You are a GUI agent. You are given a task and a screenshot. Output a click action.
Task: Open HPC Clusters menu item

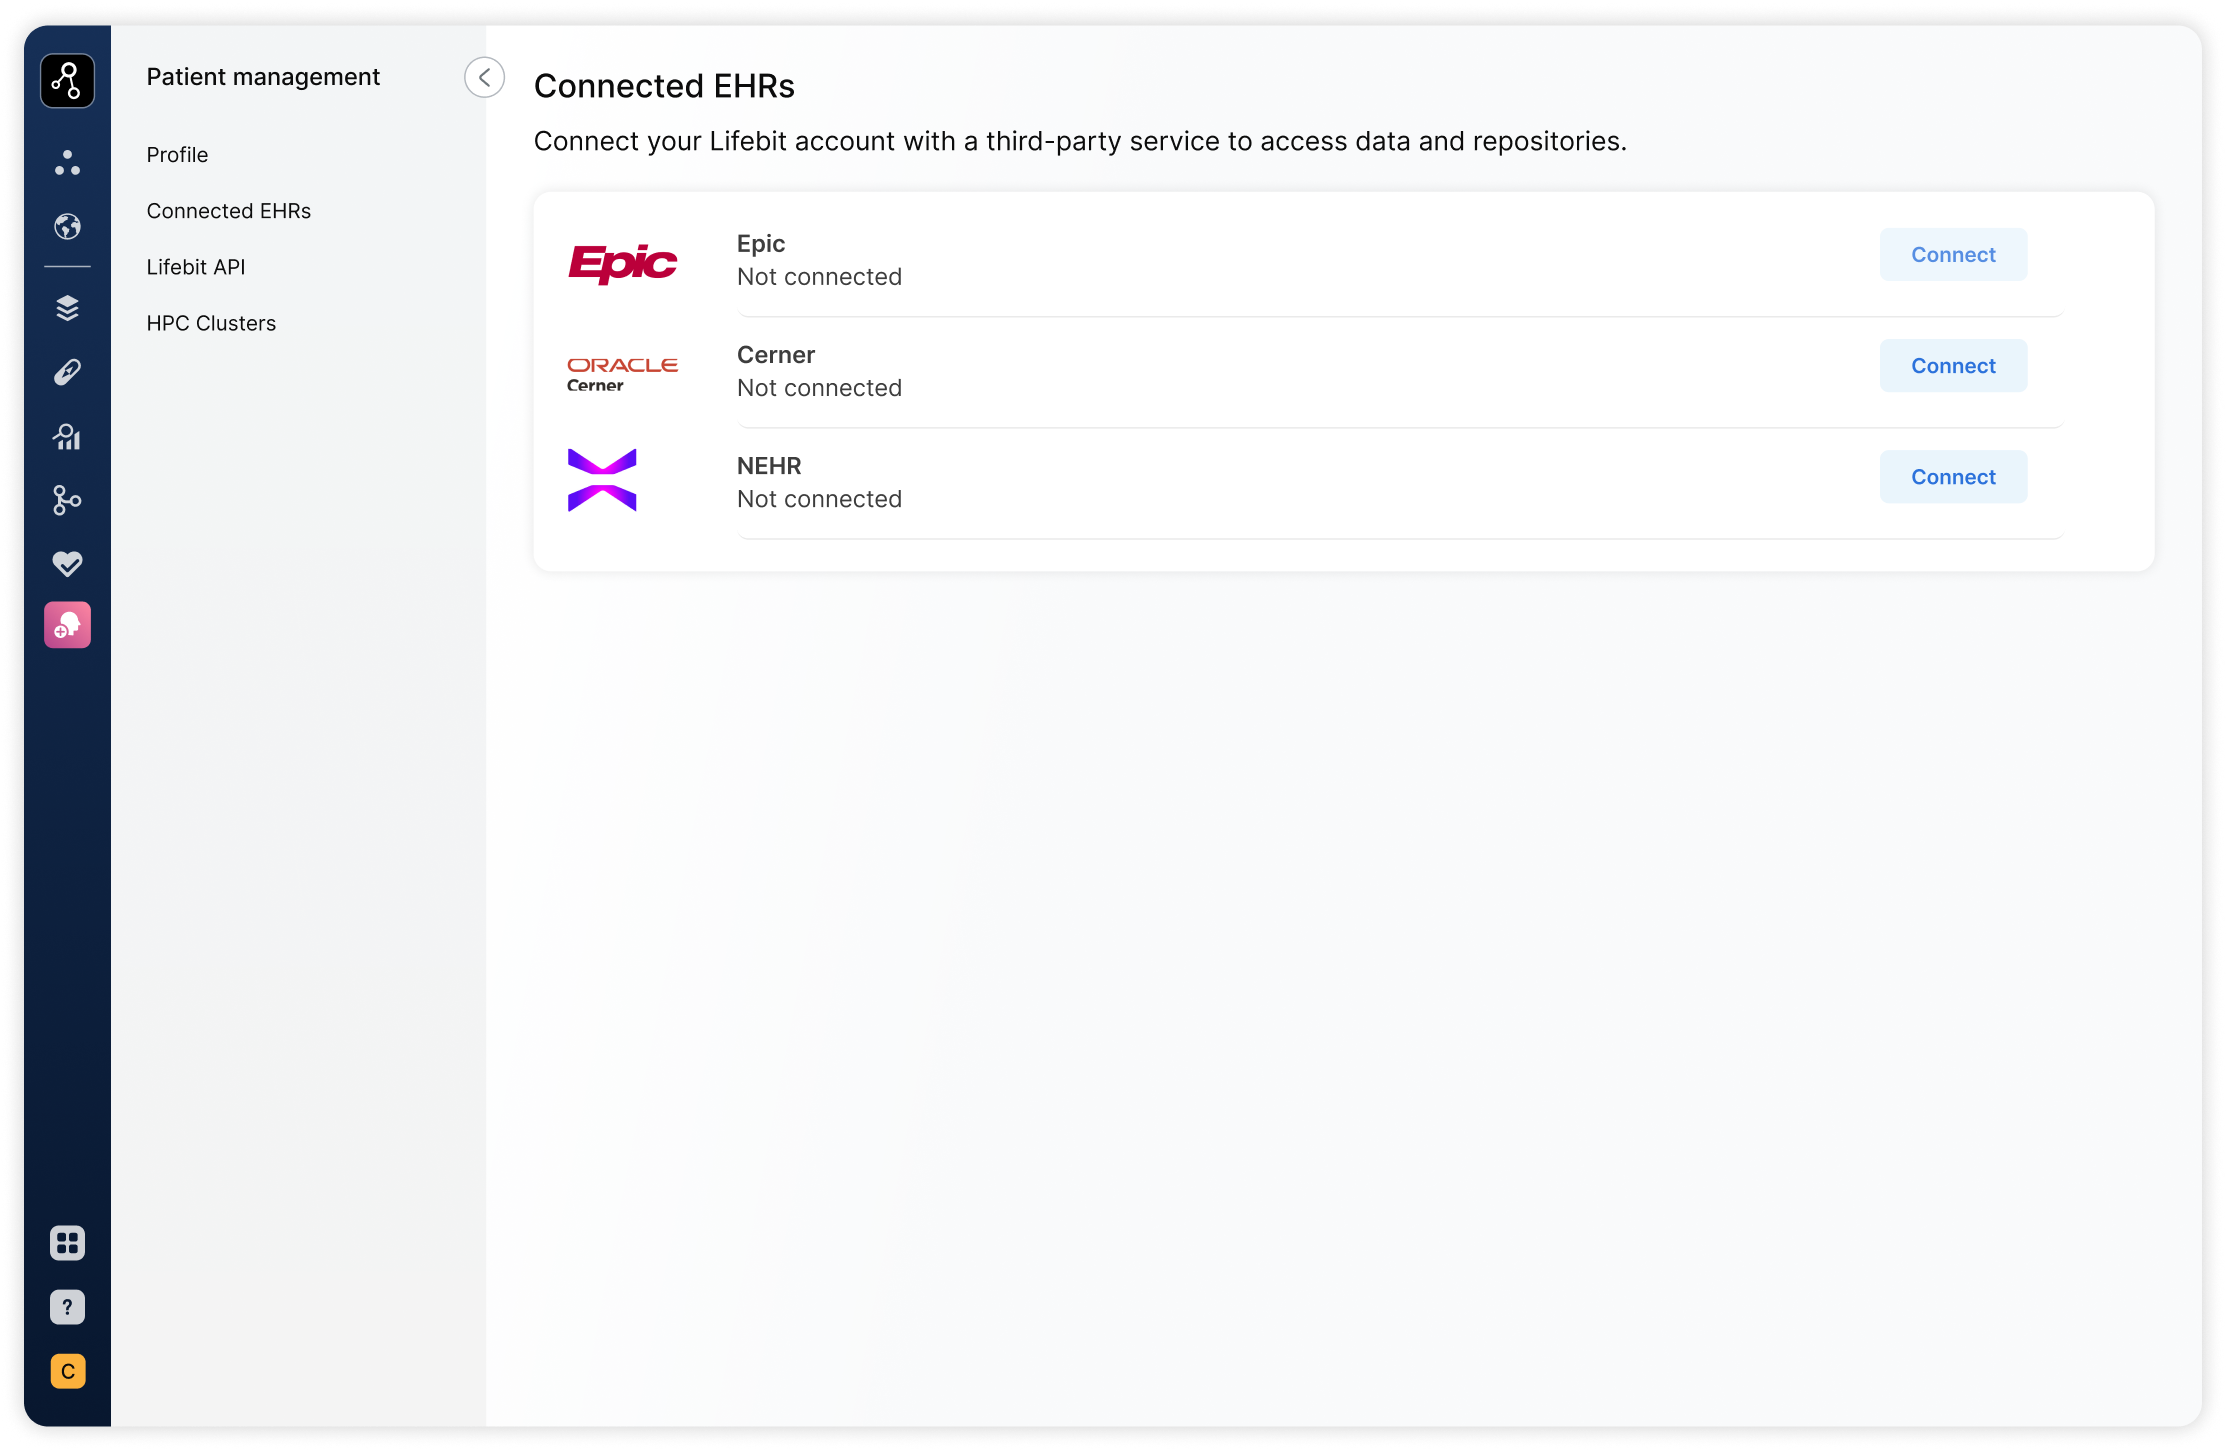point(211,323)
